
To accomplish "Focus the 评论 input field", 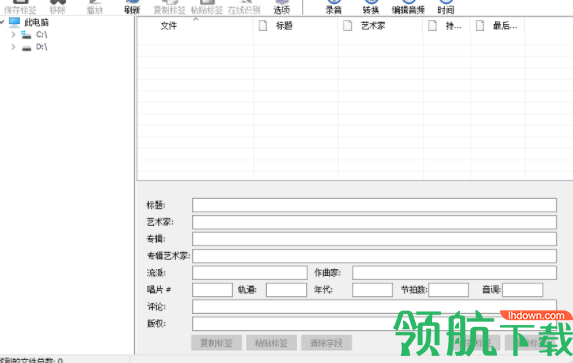I will (374, 307).
